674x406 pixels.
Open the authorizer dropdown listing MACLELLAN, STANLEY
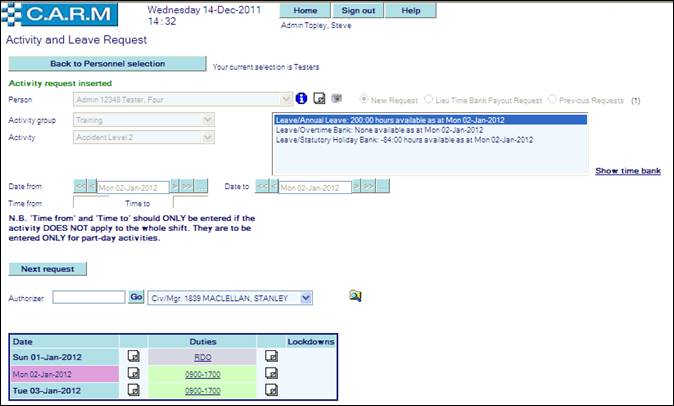(x=306, y=298)
